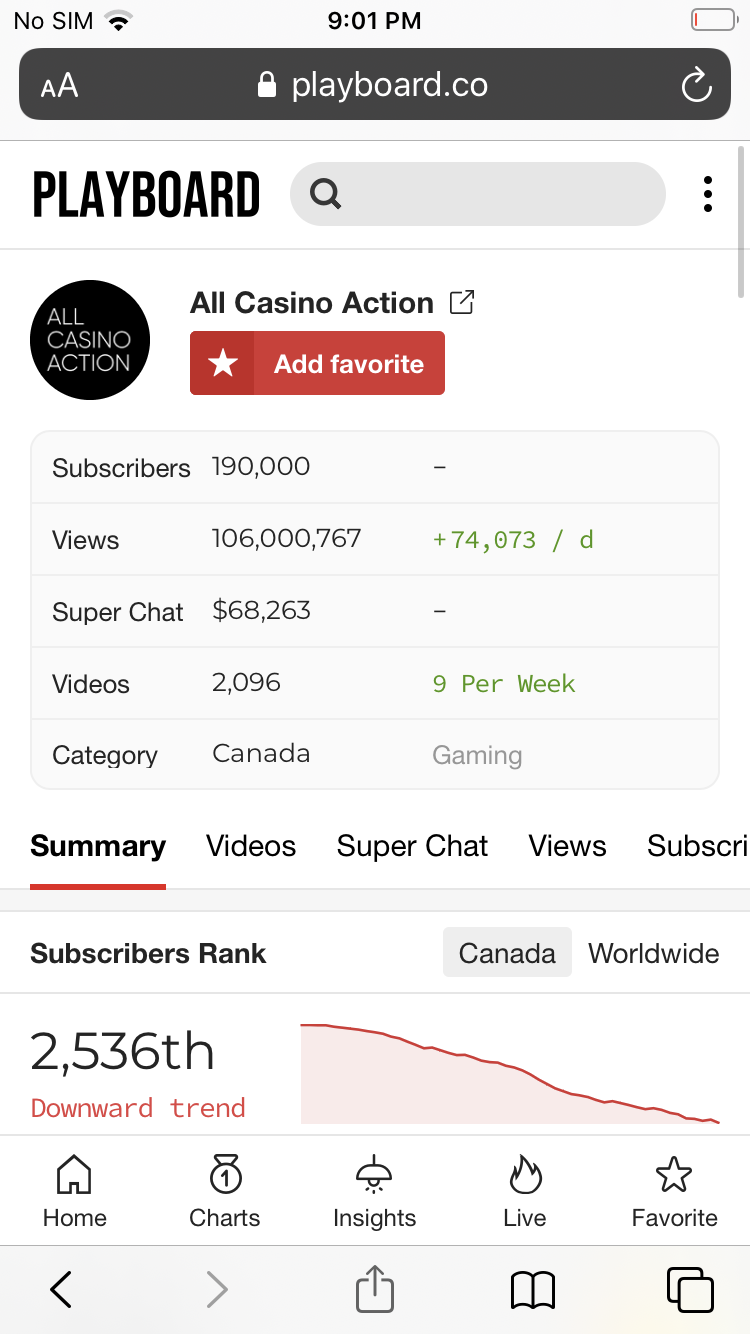Click the Gaming category link
The width and height of the screenshot is (750, 1334).
coord(477,755)
